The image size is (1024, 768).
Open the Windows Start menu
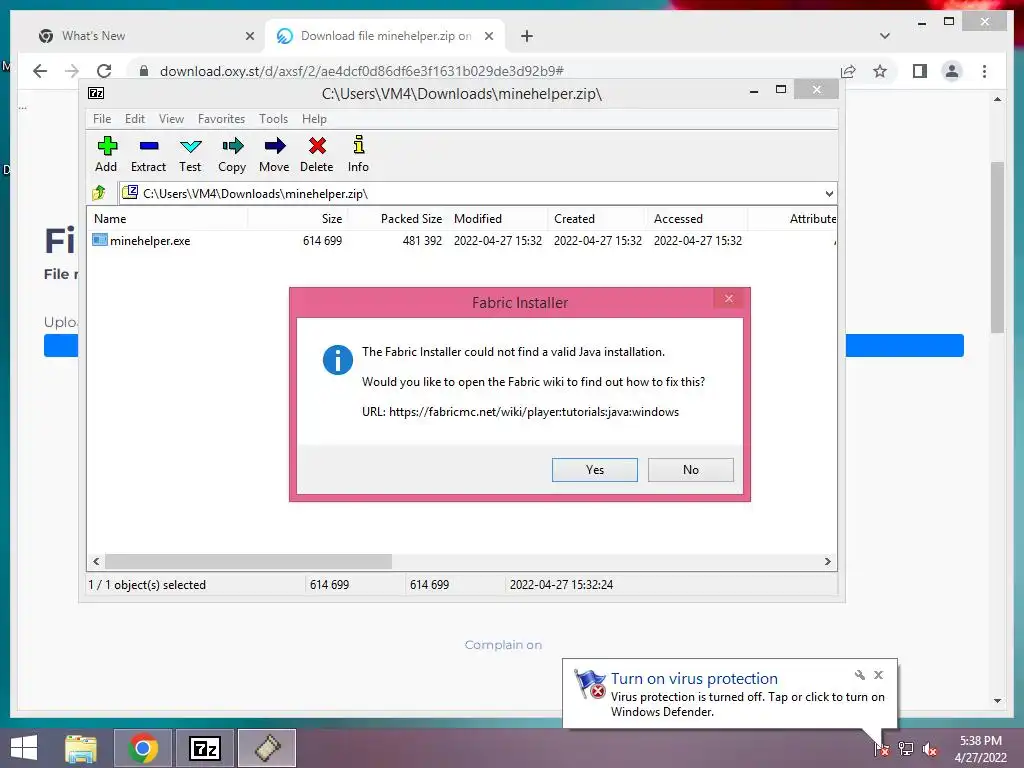24,748
